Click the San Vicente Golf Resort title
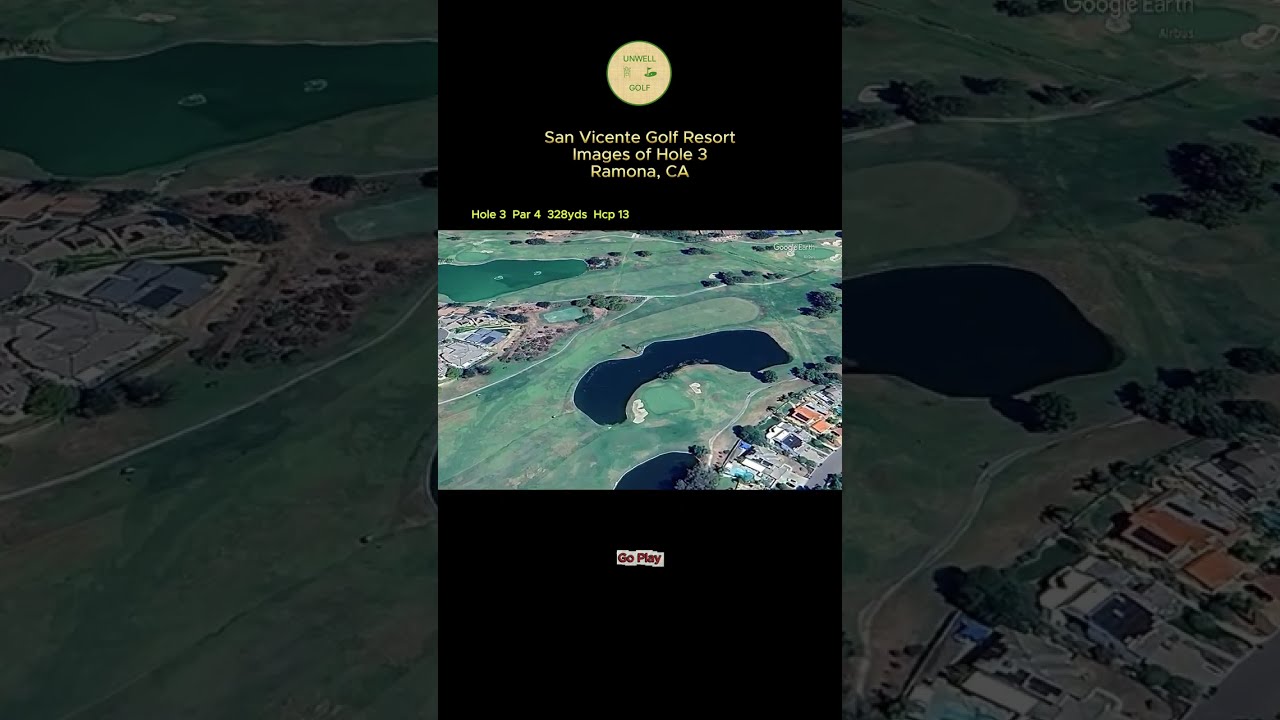 click(x=640, y=137)
